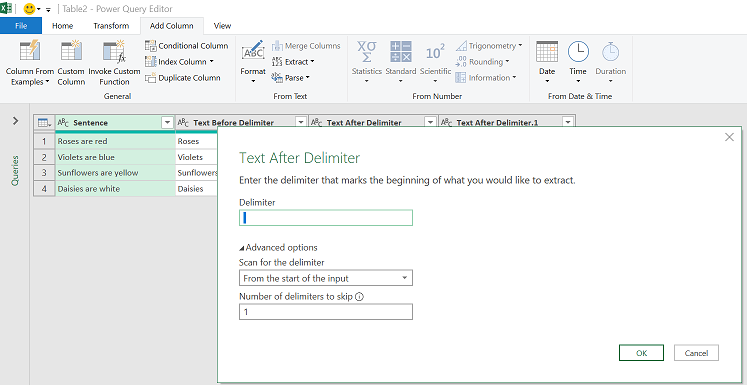
Task: Add a Conditional Column
Action: [x=187, y=46]
